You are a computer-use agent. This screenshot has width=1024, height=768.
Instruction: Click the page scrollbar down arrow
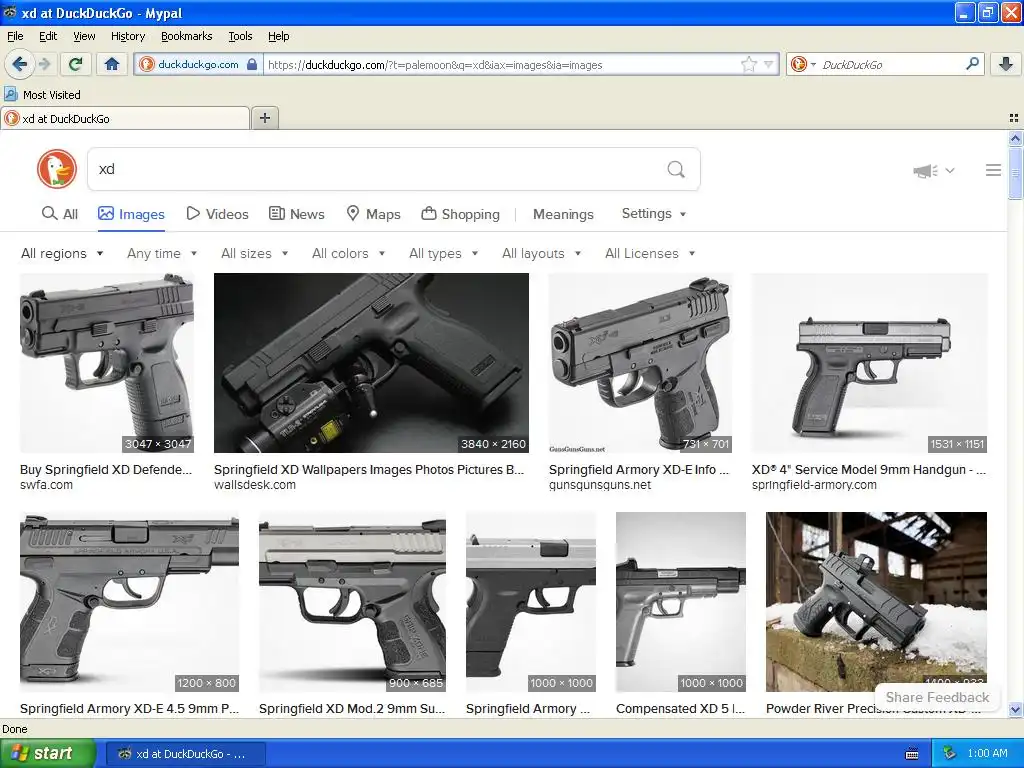click(1015, 709)
